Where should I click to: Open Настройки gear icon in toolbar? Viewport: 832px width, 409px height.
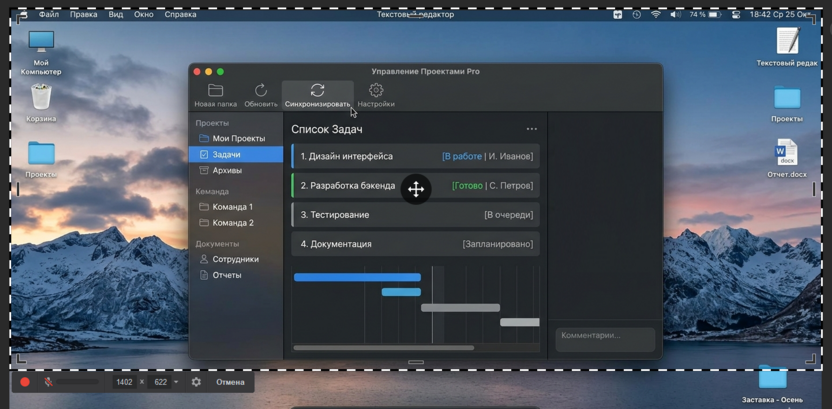376,90
